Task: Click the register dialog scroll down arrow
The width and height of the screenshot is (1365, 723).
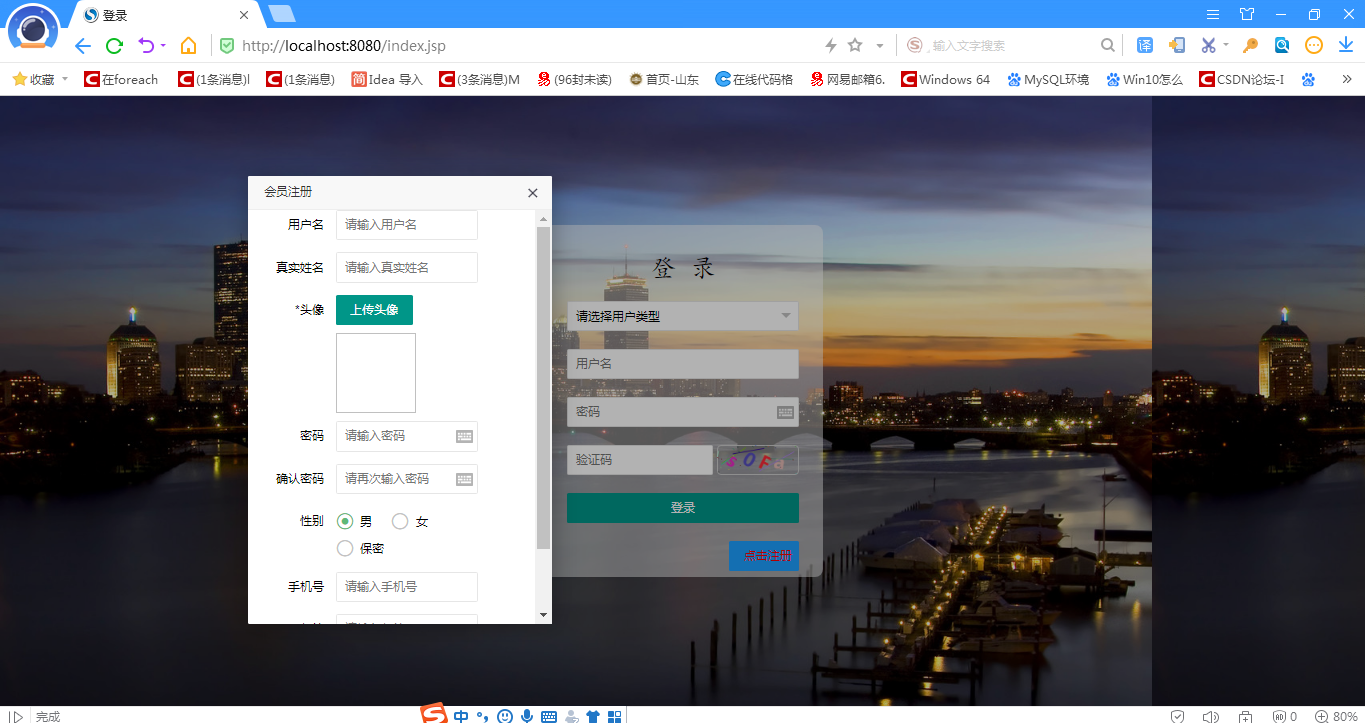Action: click(x=544, y=615)
